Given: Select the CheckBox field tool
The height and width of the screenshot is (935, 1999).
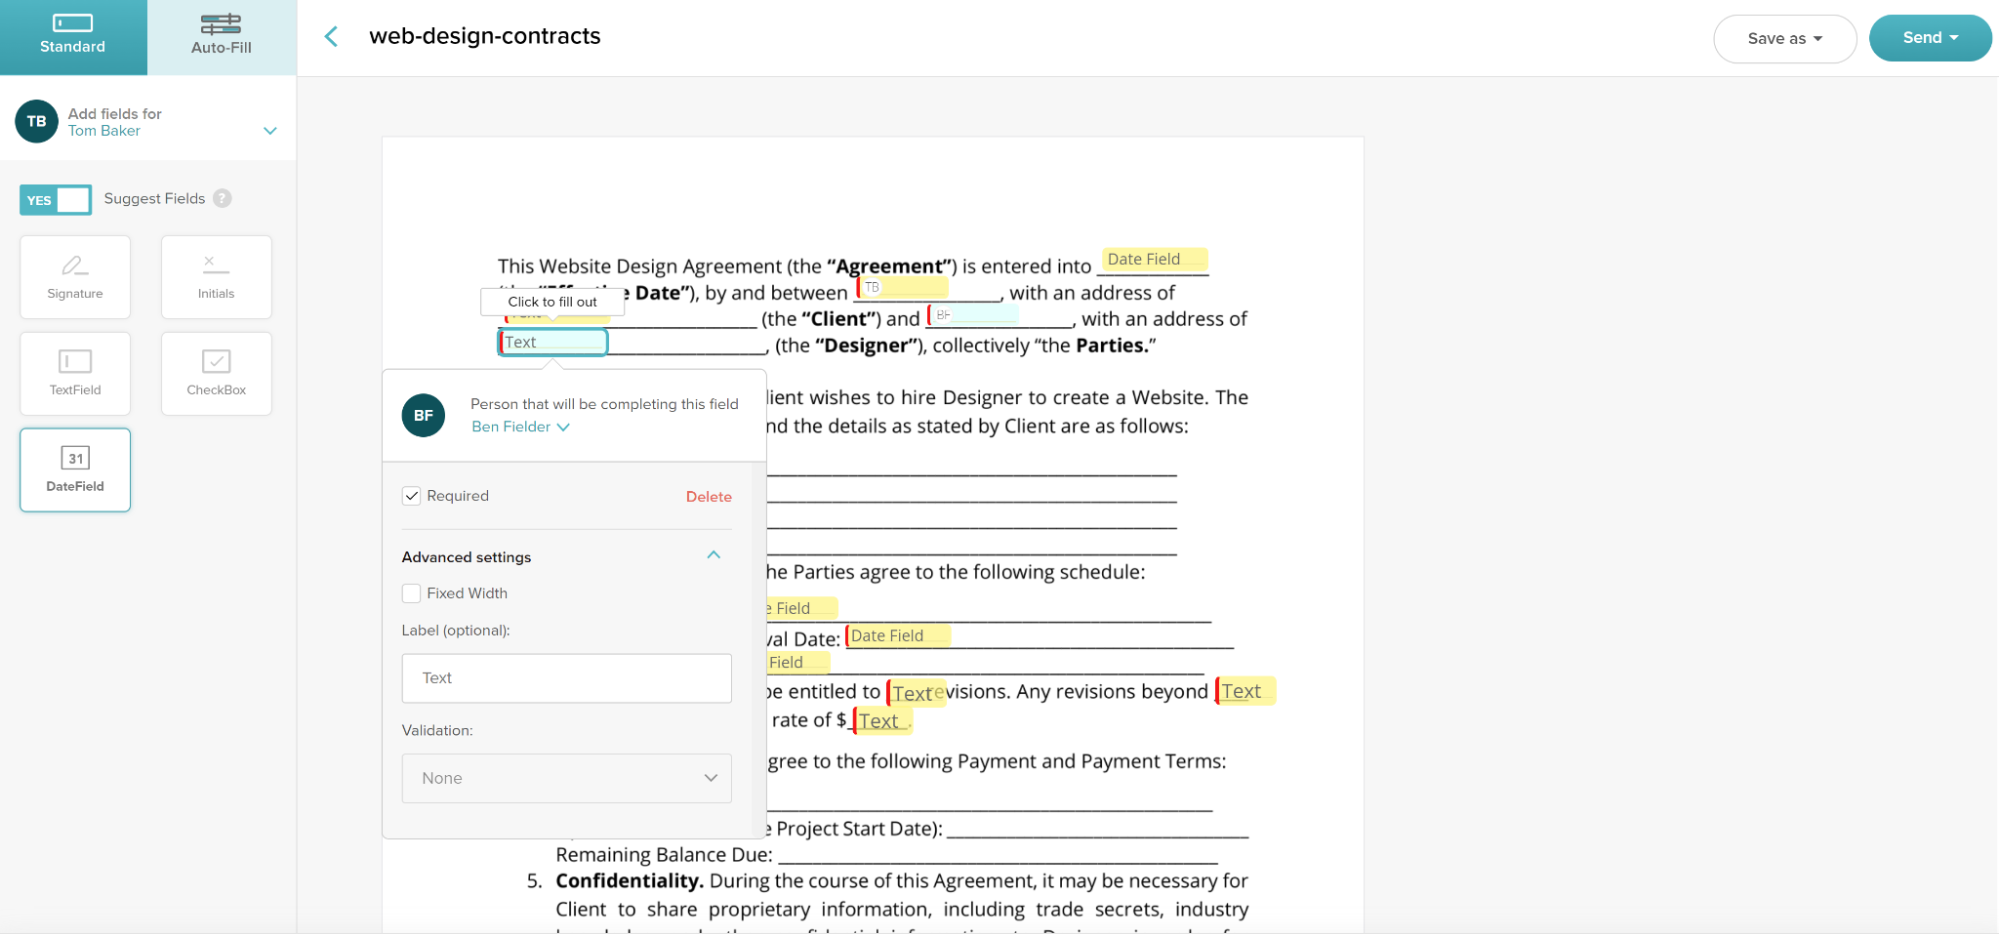Looking at the screenshot, I should coord(215,373).
